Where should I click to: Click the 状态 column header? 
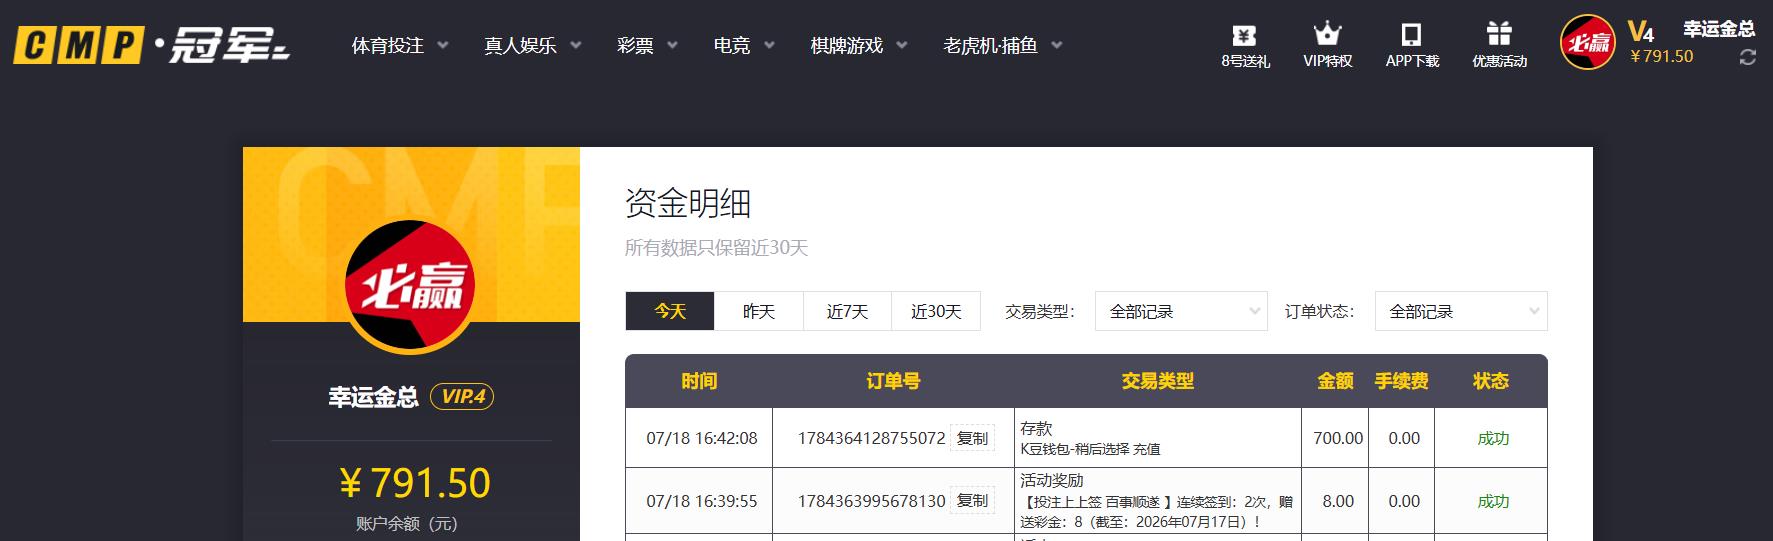click(x=1490, y=381)
